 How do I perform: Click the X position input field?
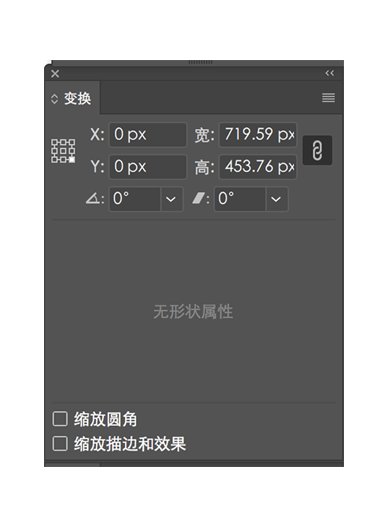pos(148,134)
